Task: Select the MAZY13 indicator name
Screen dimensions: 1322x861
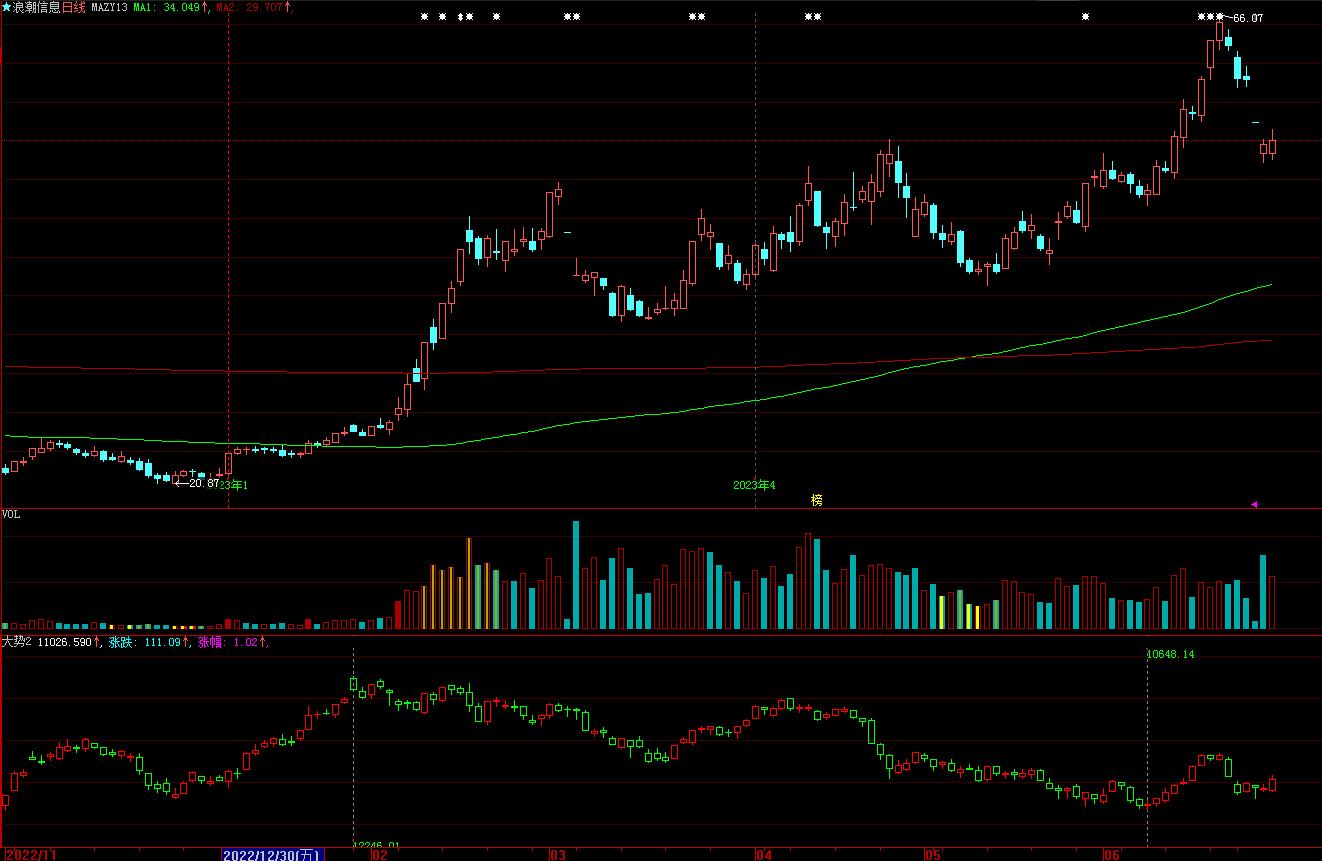Action: click(x=108, y=7)
